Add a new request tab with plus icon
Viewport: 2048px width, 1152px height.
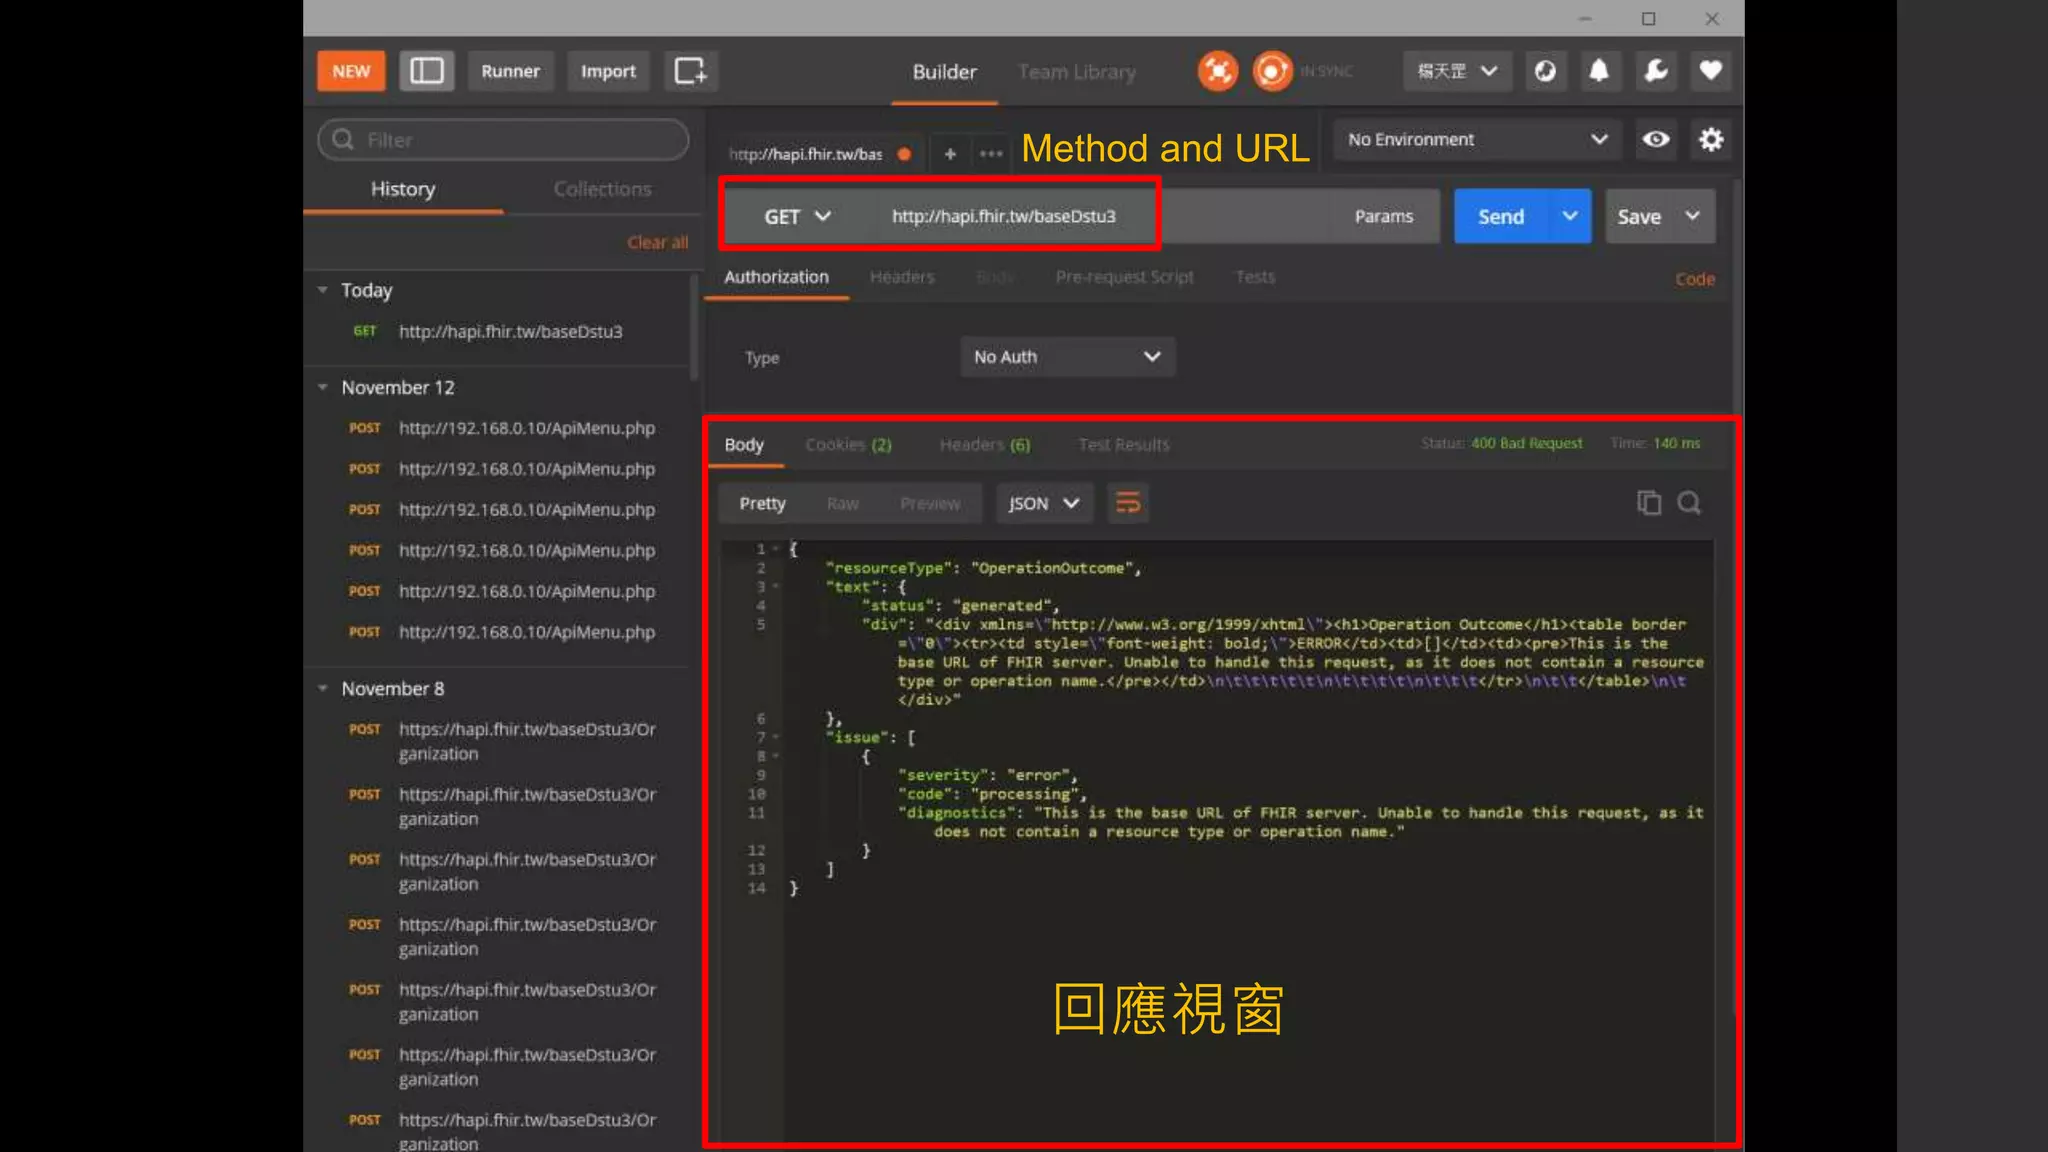[x=950, y=153]
